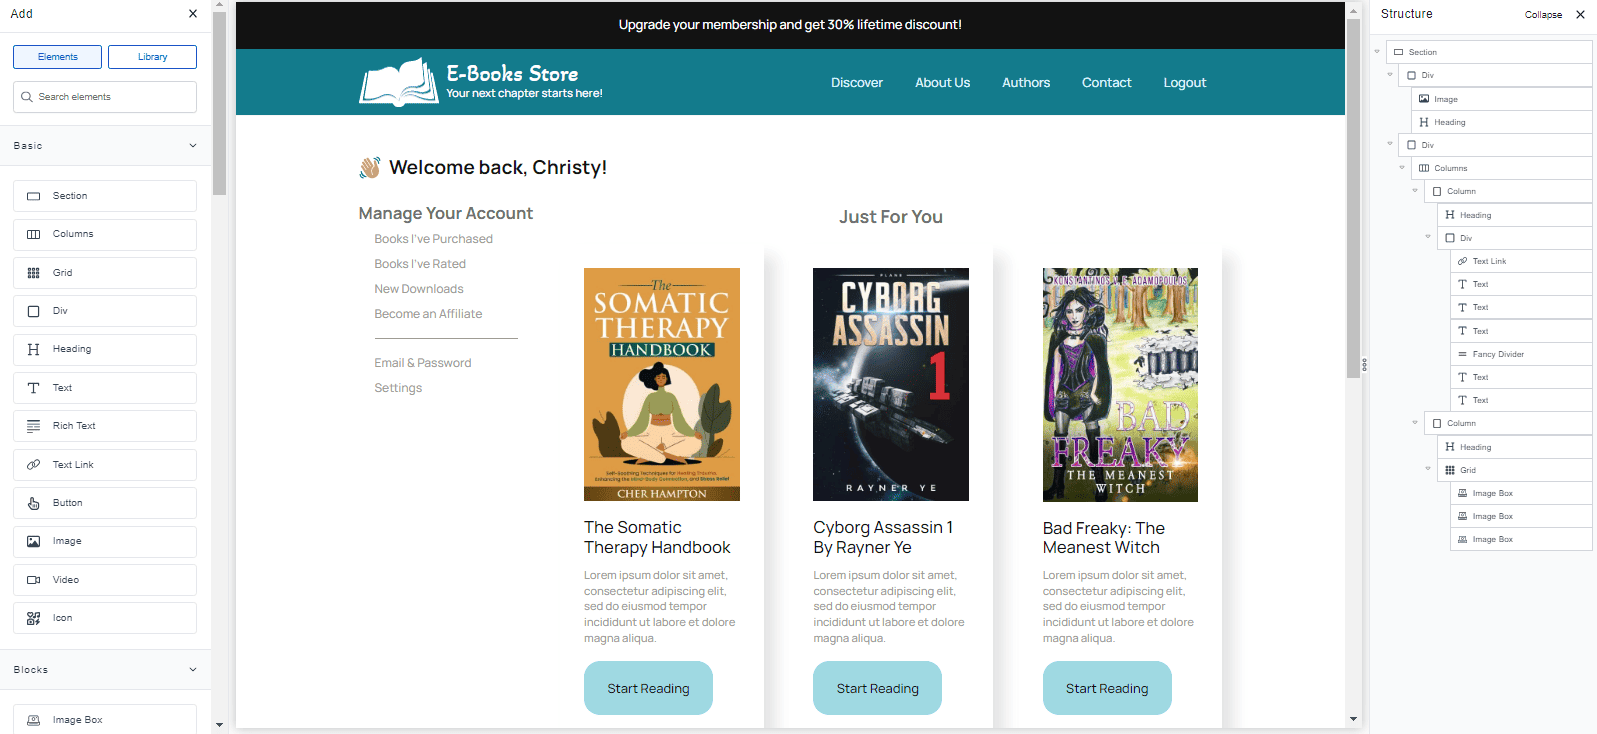Click the Text Link element icon
The image size is (1597, 734).
[34, 465]
